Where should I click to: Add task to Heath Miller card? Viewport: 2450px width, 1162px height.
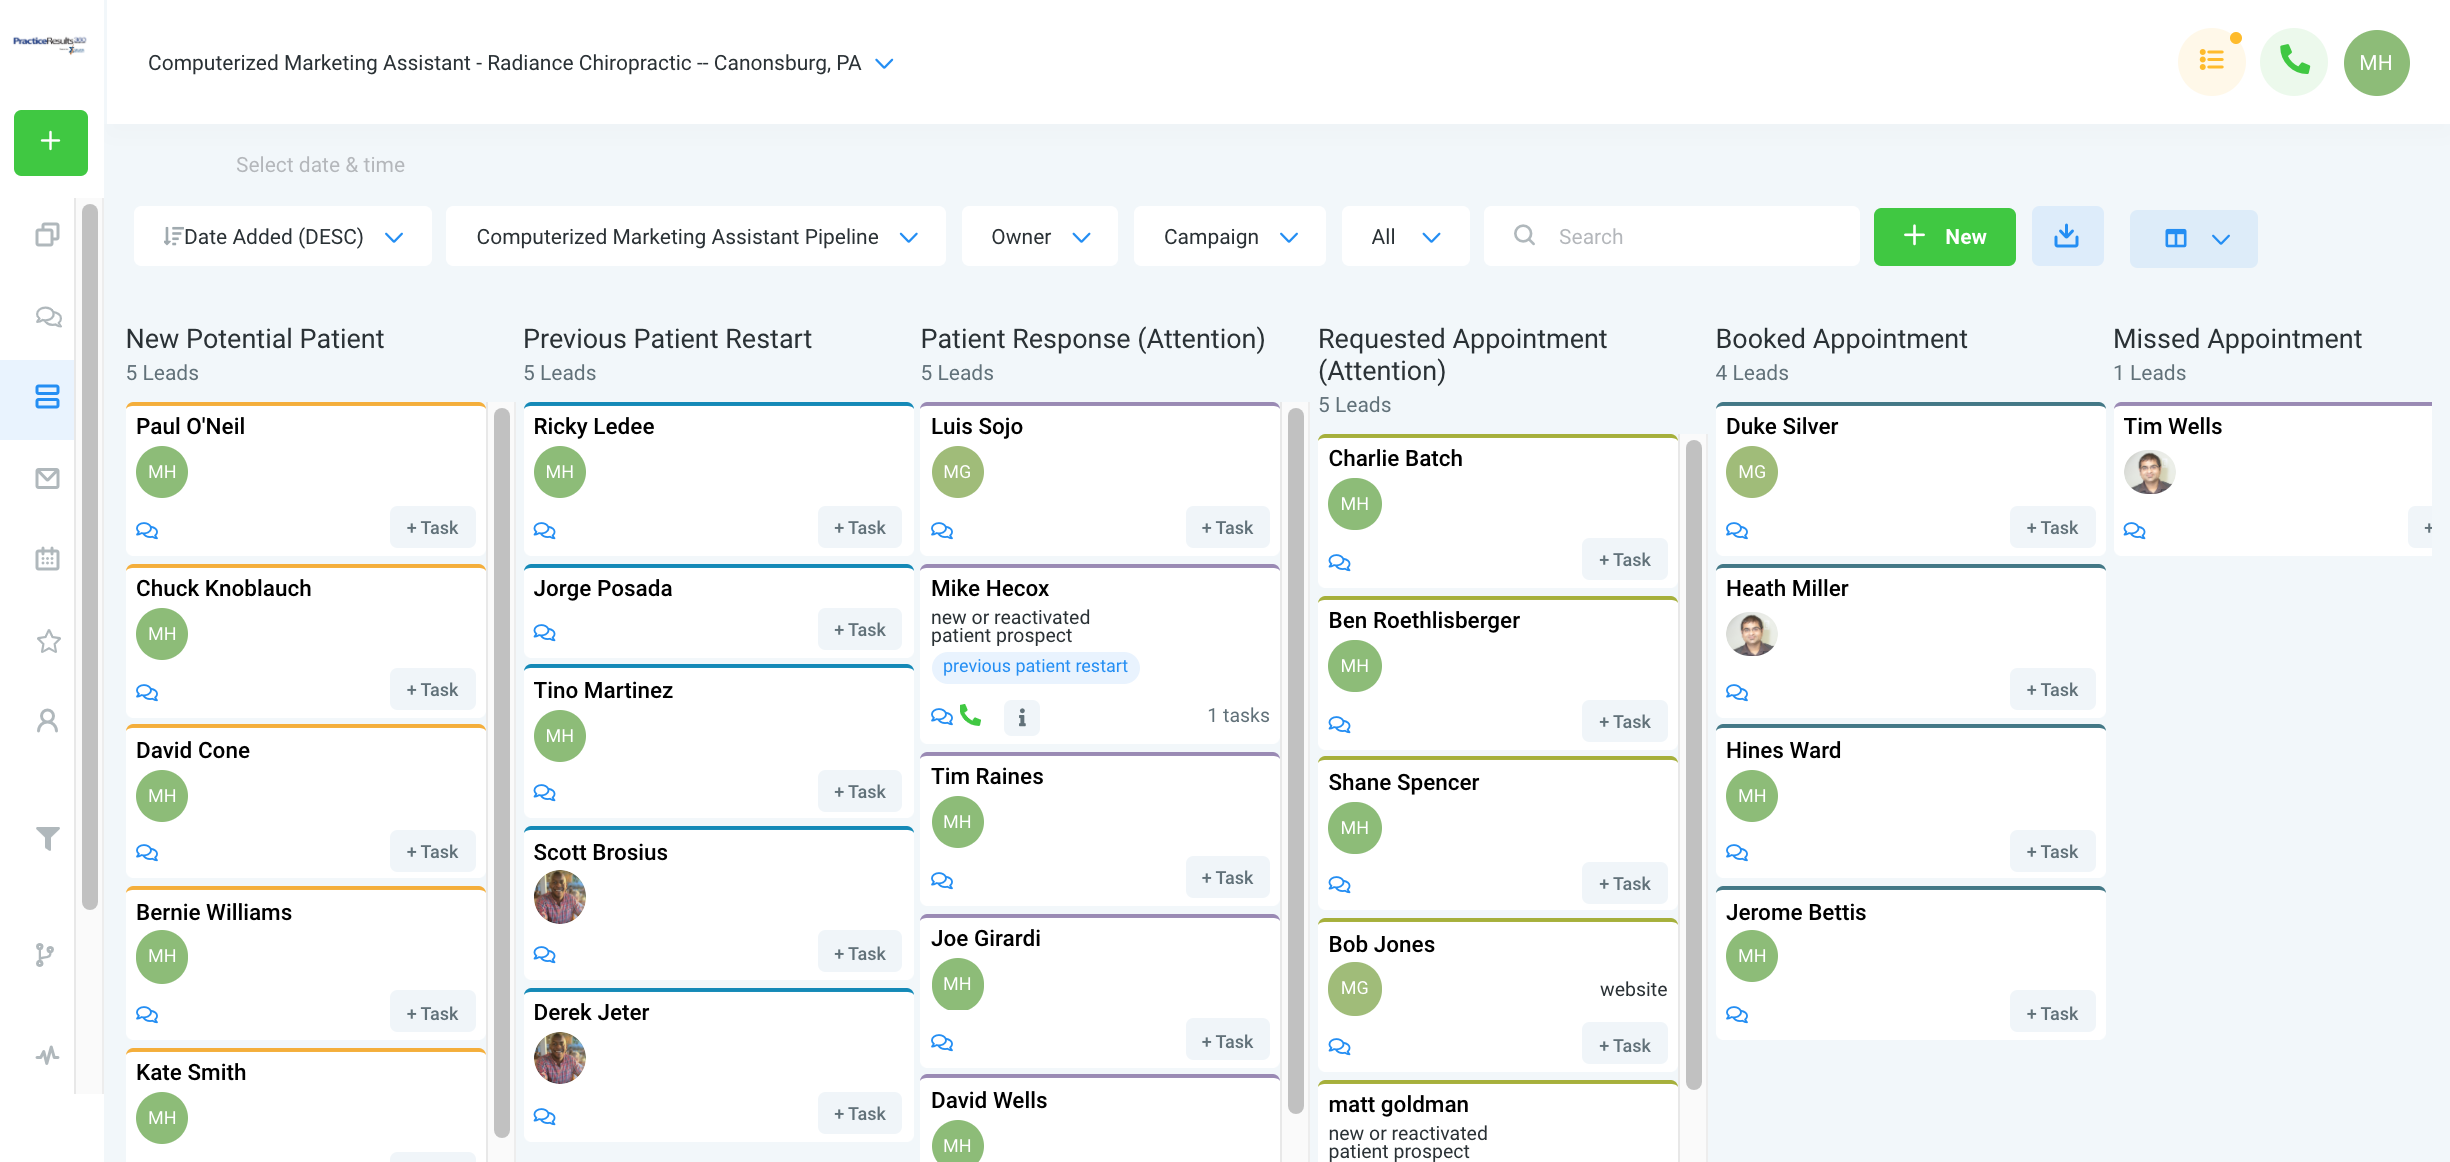point(2052,690)
